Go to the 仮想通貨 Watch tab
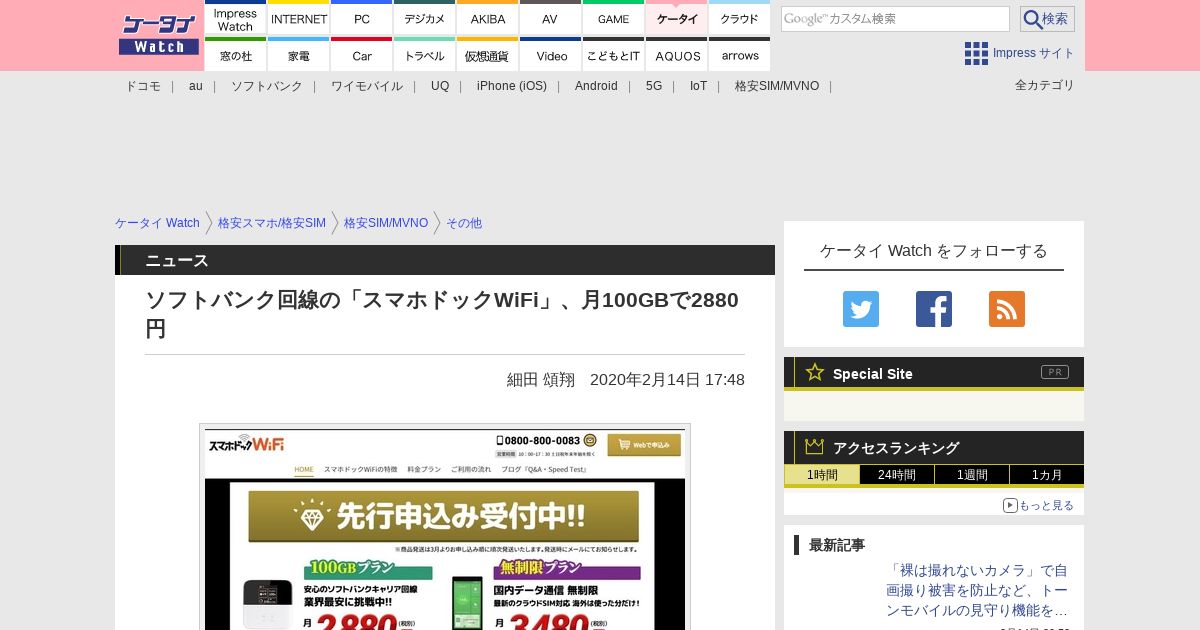The image size is (1200, 630). [x=488, y=55]
